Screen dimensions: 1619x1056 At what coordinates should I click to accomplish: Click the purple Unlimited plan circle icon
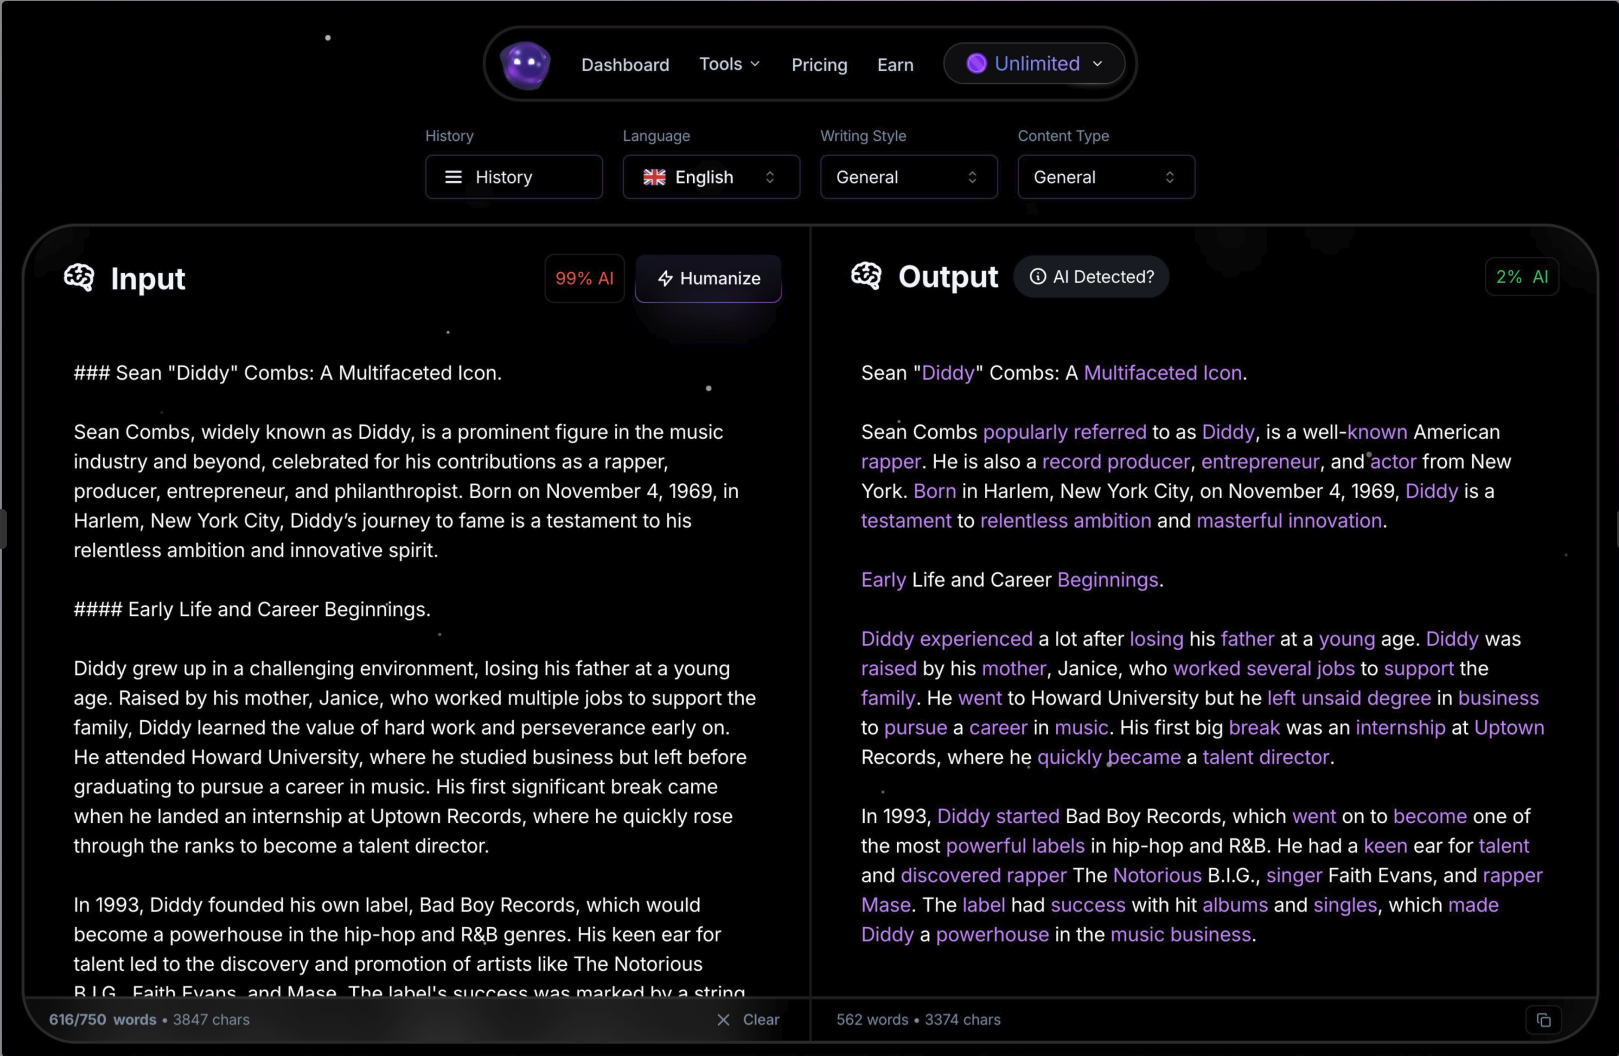[976, 64]
